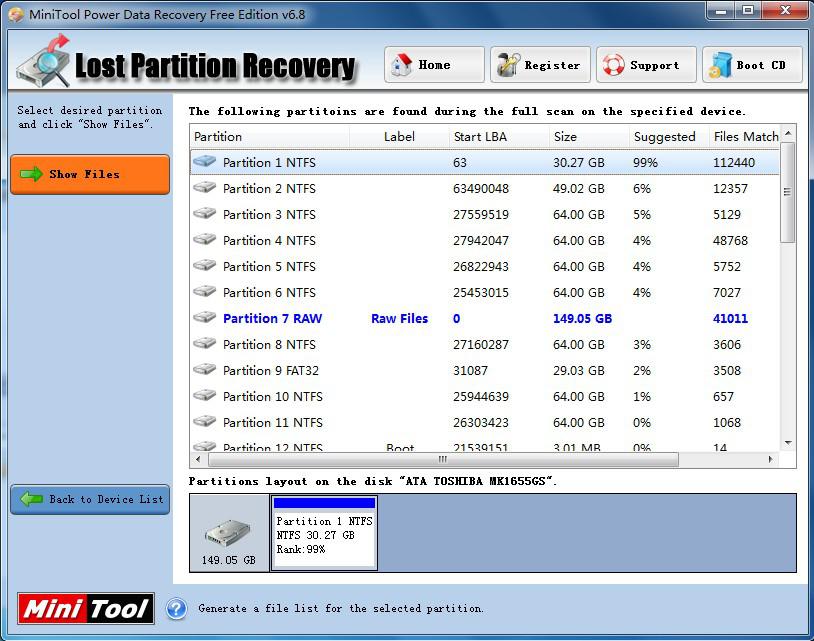Sort by Files Match column header

(744, 137)
